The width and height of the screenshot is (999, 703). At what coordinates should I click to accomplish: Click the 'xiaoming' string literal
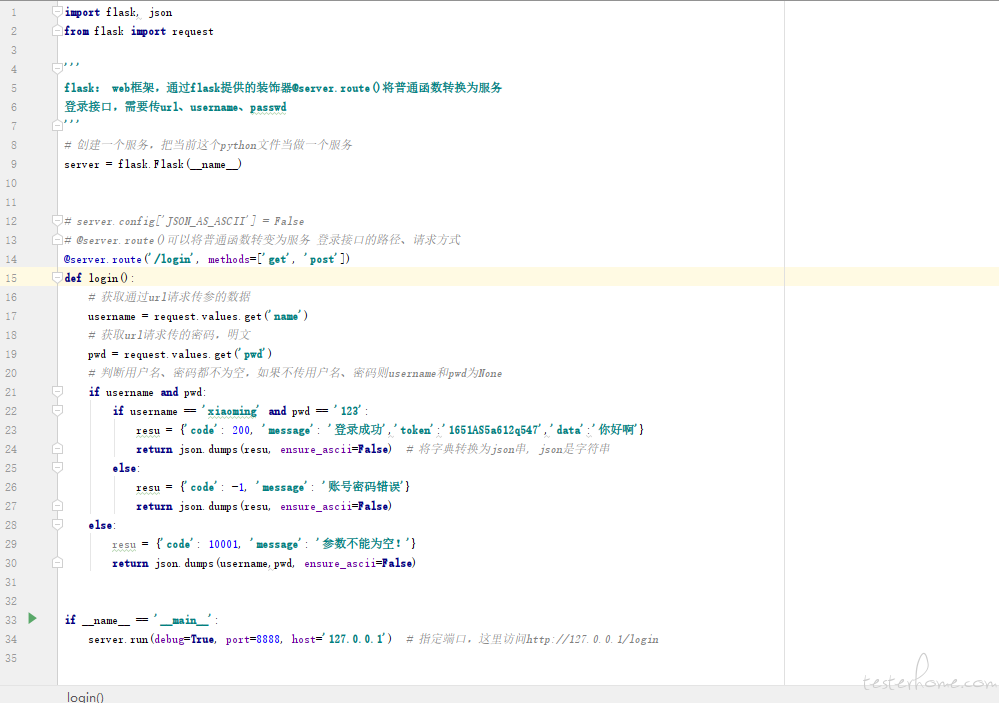(x=232, y=411)
